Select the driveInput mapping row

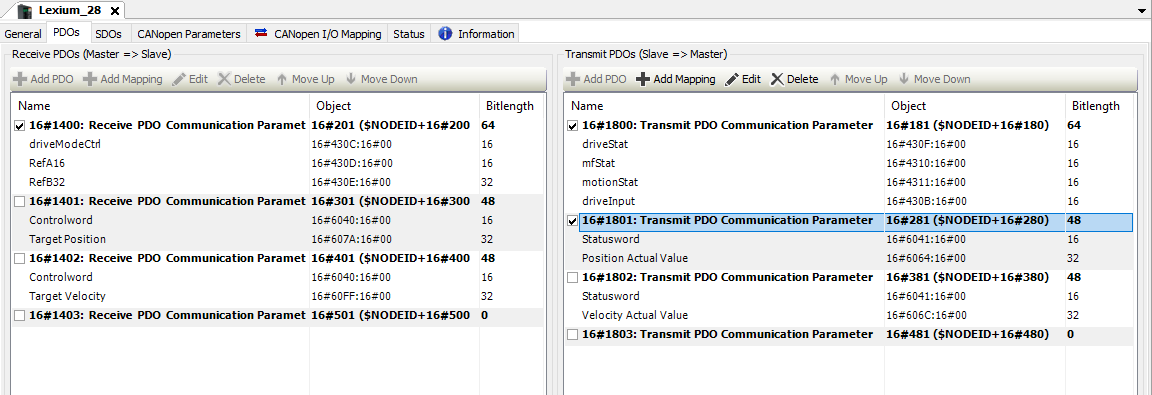[x=849, y=201]
